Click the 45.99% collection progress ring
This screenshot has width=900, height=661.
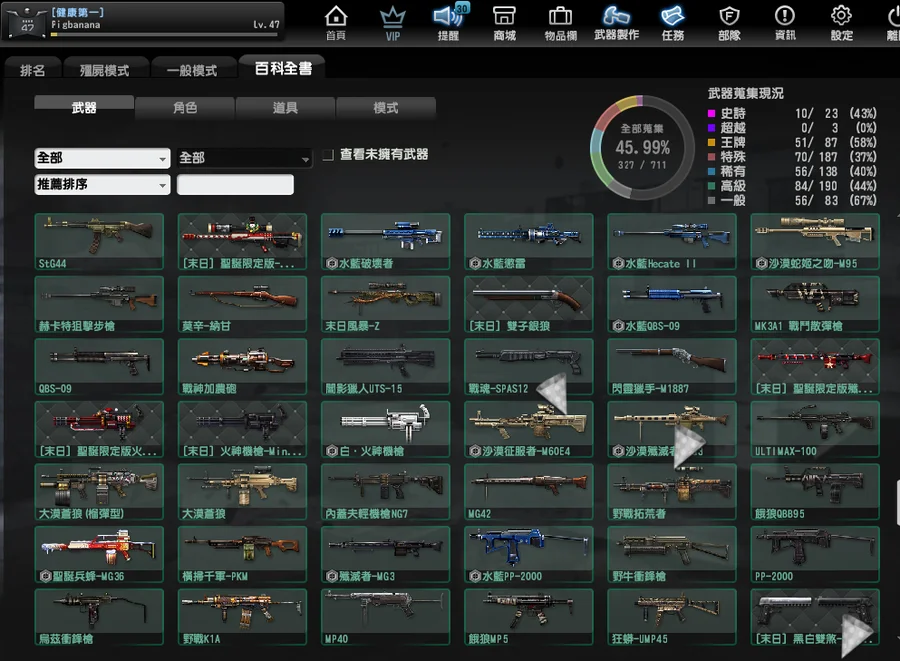click(x=642, y=147)
